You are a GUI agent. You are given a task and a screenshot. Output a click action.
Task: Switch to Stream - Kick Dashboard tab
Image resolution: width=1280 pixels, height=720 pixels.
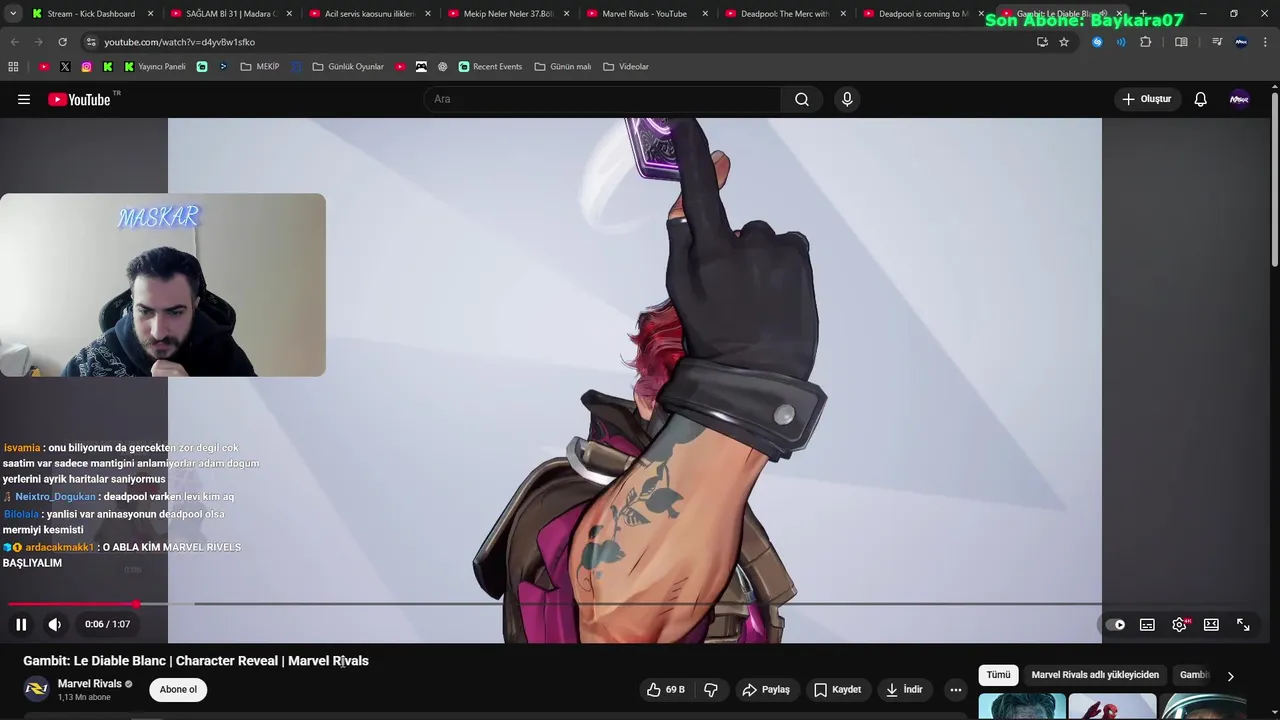click(90, 14)
